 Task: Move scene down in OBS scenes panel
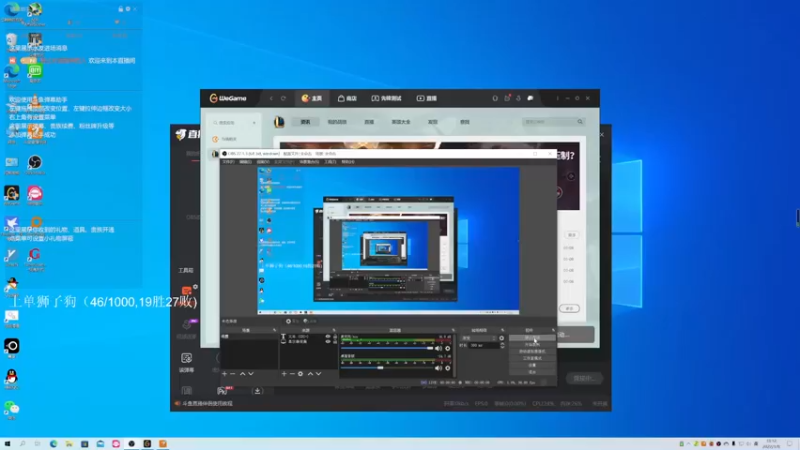tap(251, 374)
